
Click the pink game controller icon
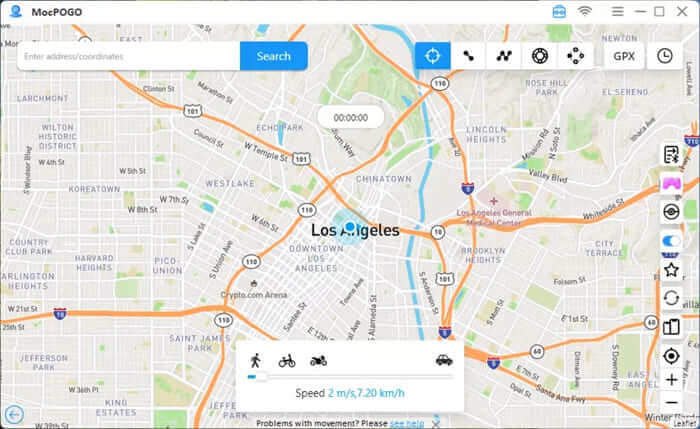[671, 183]
